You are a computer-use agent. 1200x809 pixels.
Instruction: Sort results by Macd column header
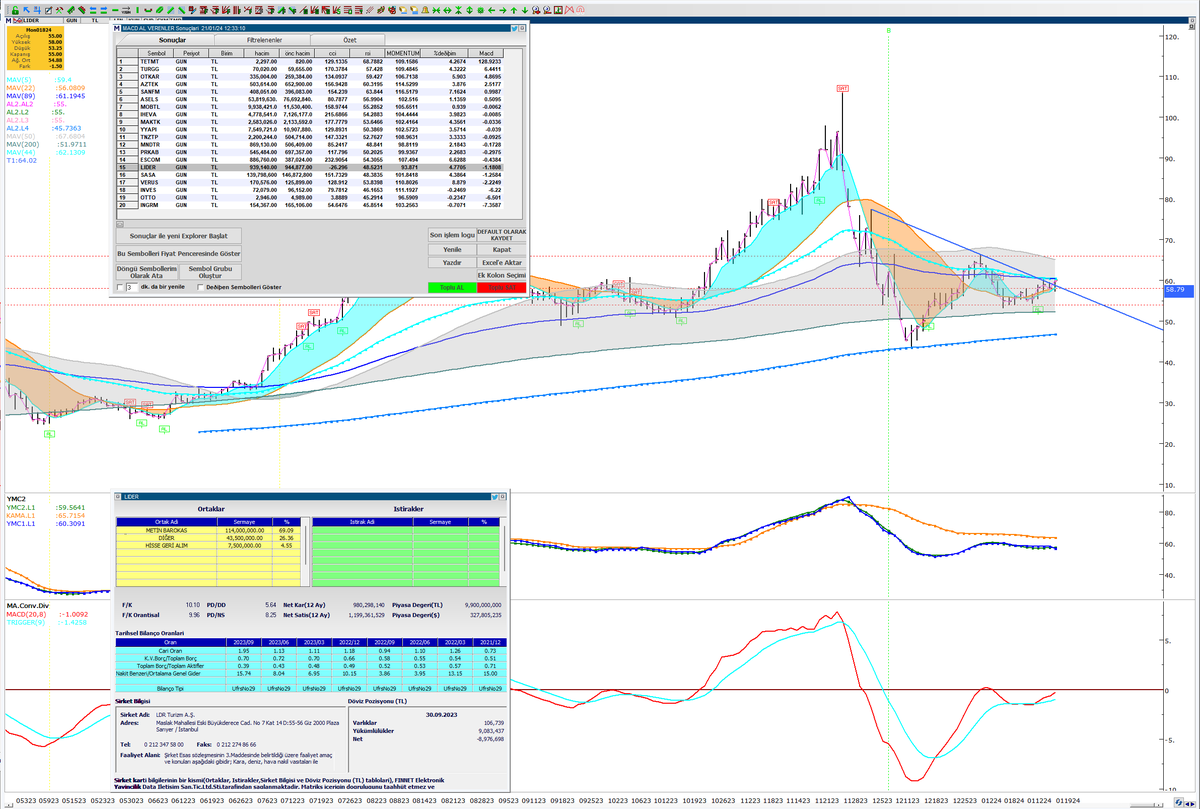[x=486, y=53]
